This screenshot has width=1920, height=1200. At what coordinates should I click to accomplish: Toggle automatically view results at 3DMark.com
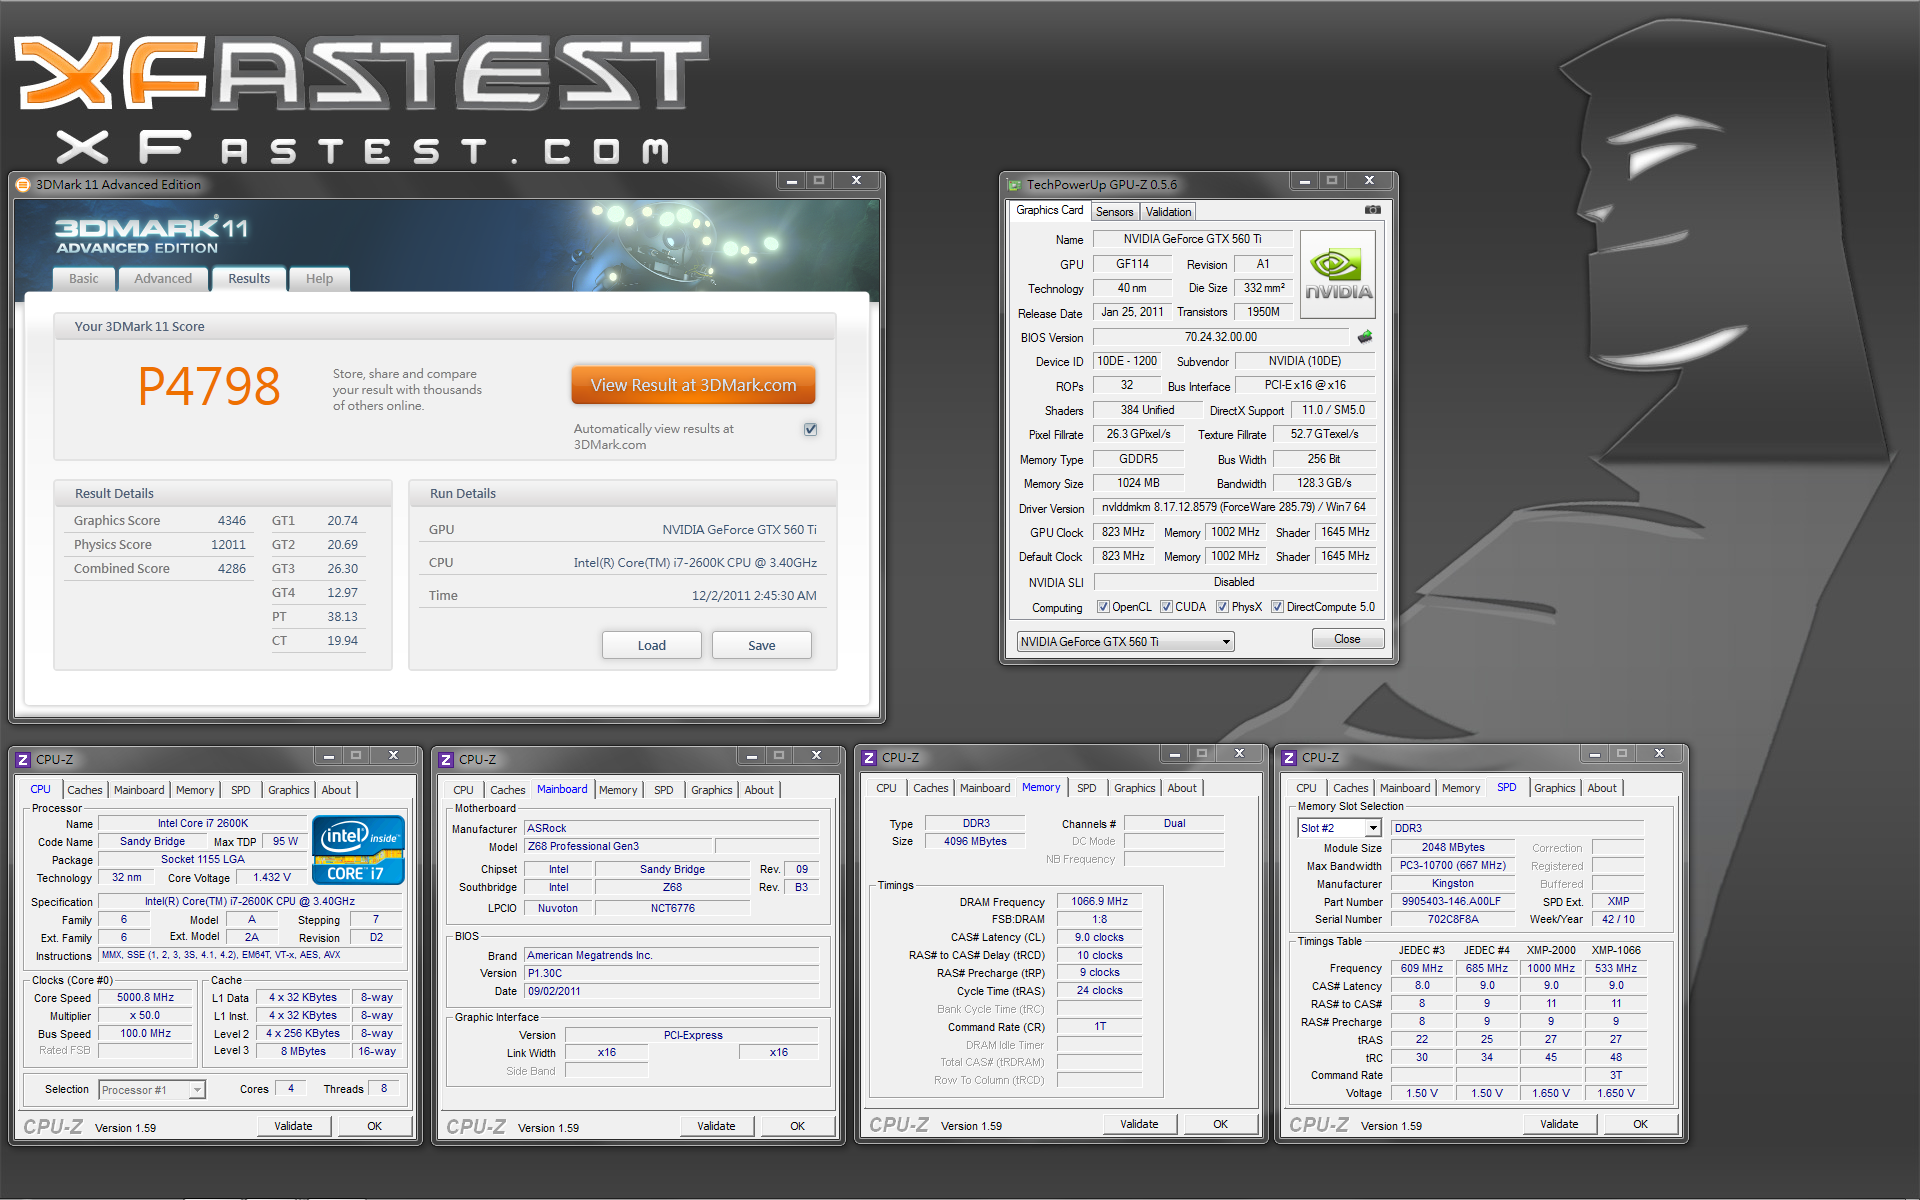(810, 429)
